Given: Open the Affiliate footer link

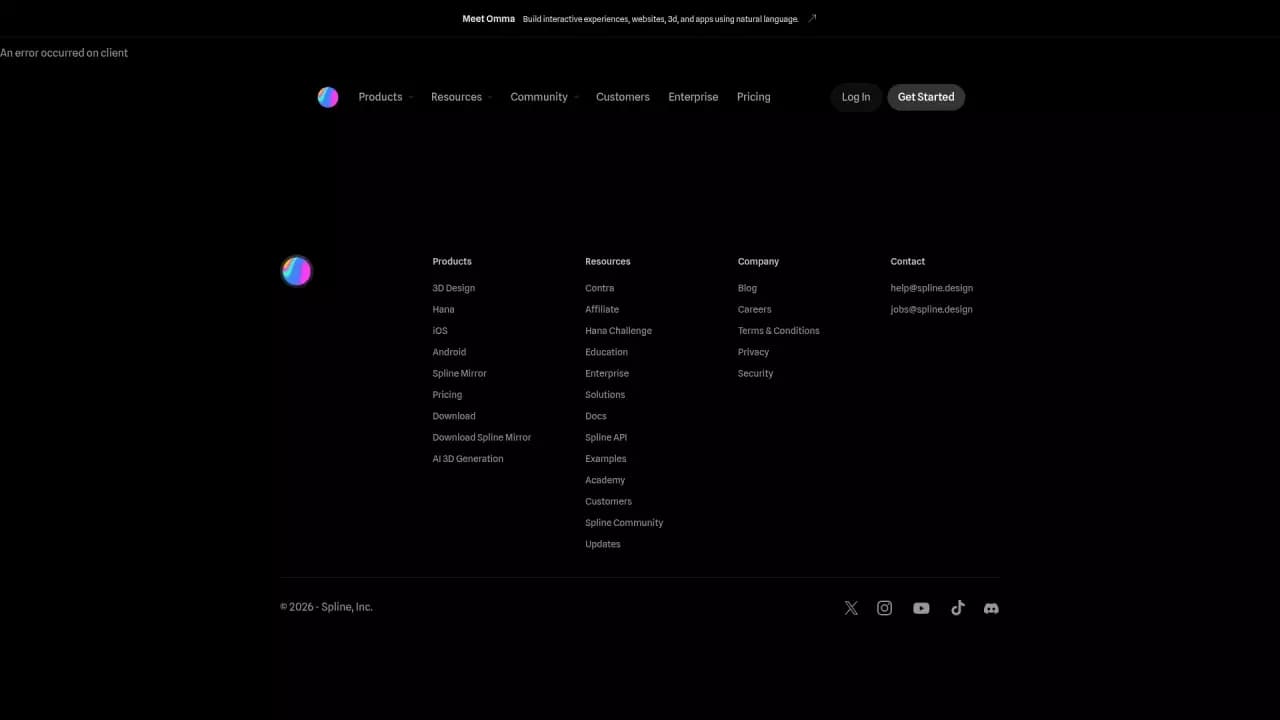Looking at the screenshot, I should (602, 309).
